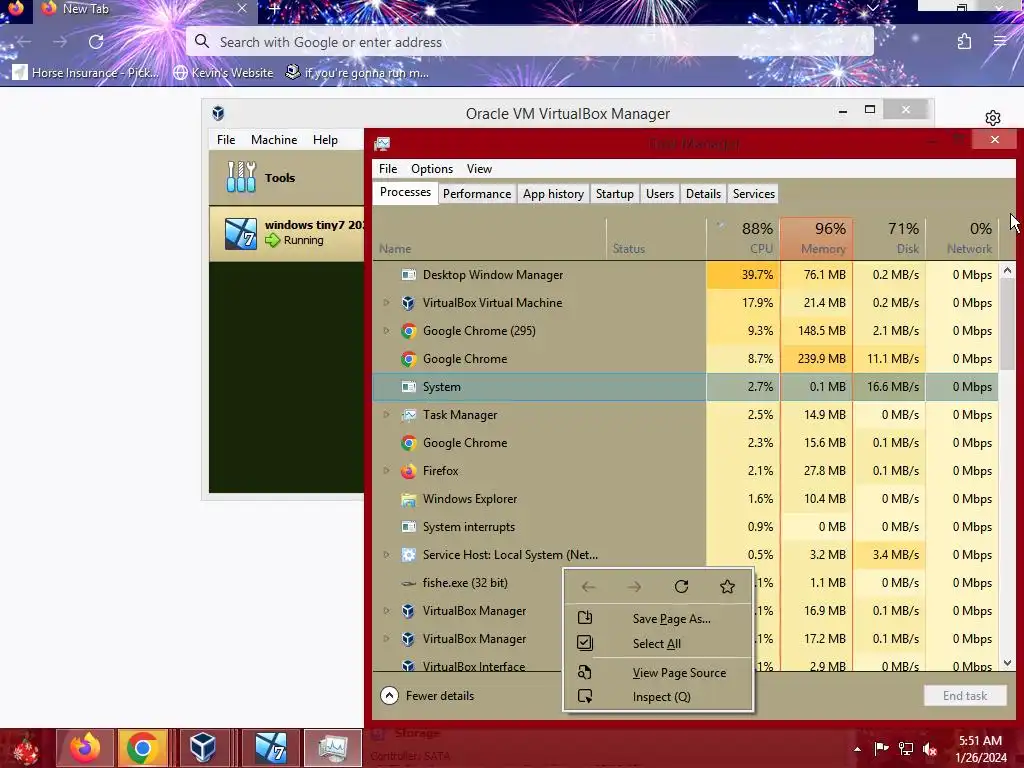Switch to the Services tab
The width and height of the screenshot is (1024, 768).
(x=754, y=194)
